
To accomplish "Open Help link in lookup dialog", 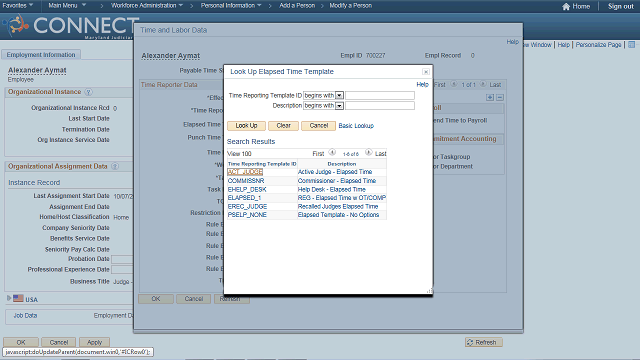I will point(422,84).
